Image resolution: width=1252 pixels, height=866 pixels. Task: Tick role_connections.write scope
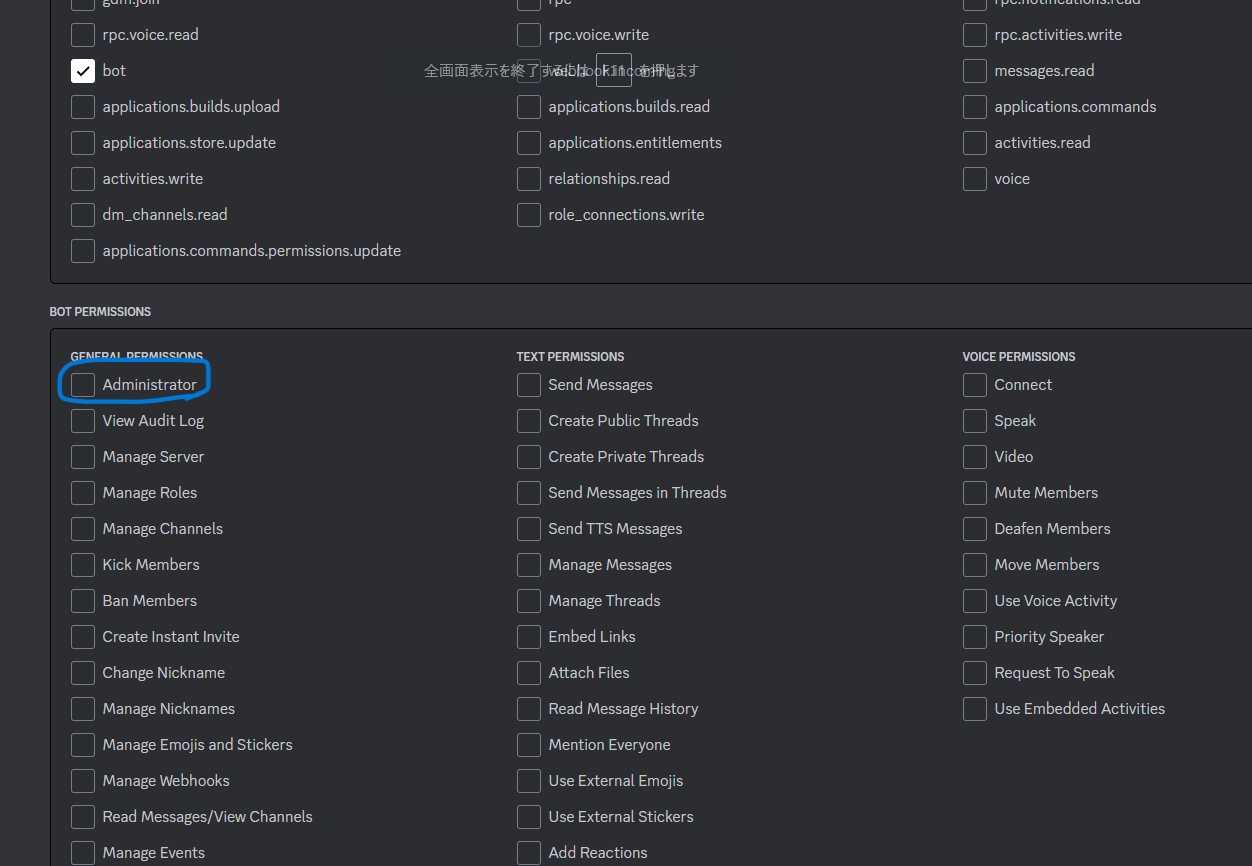pos(529,215)
